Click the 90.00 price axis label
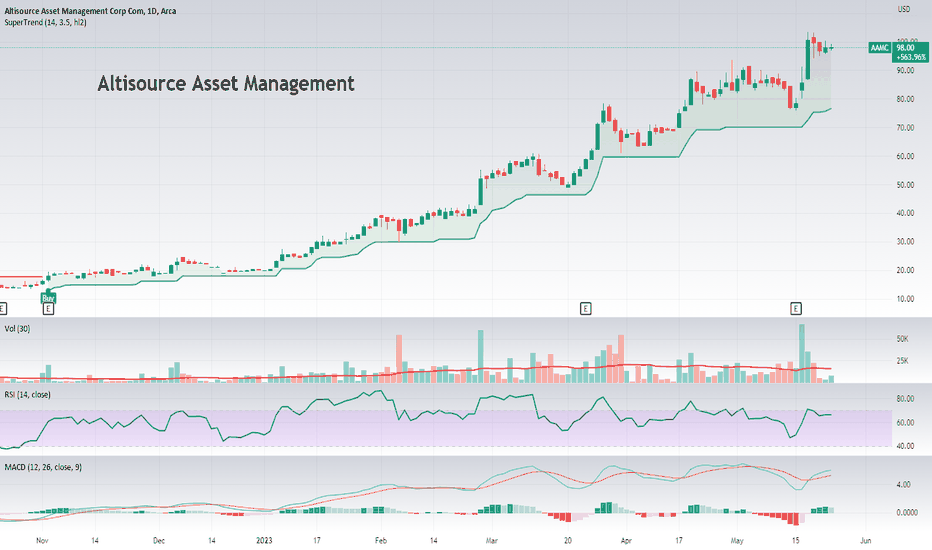 (905, 70)
